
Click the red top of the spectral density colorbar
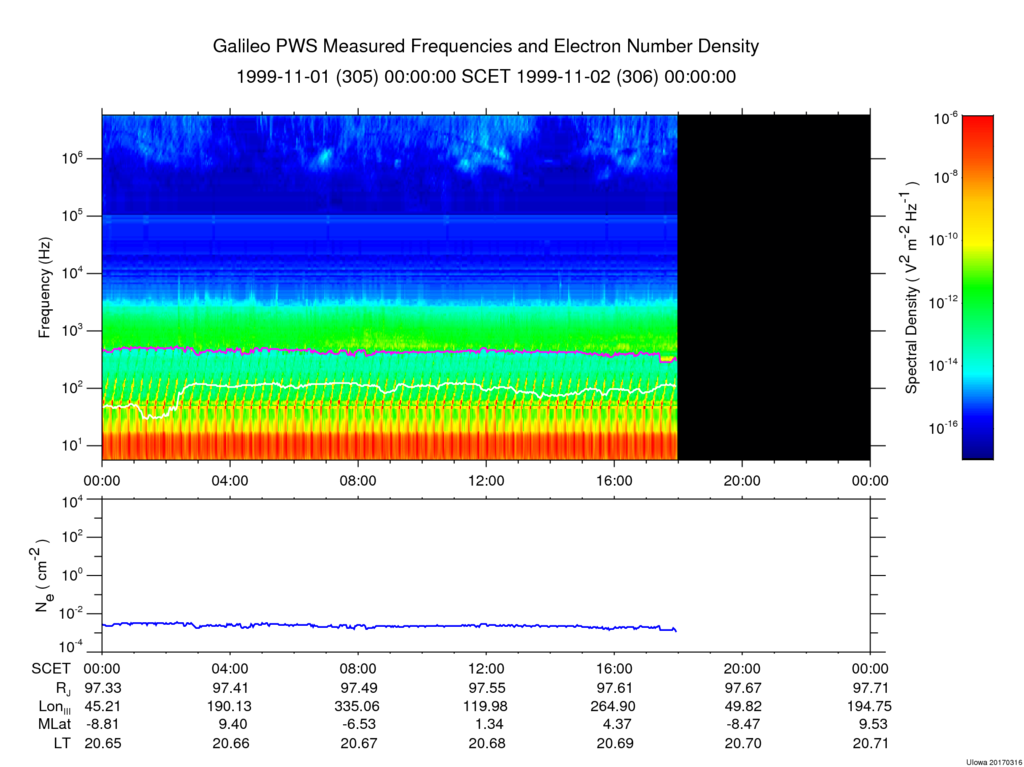(x=978, y=124)
